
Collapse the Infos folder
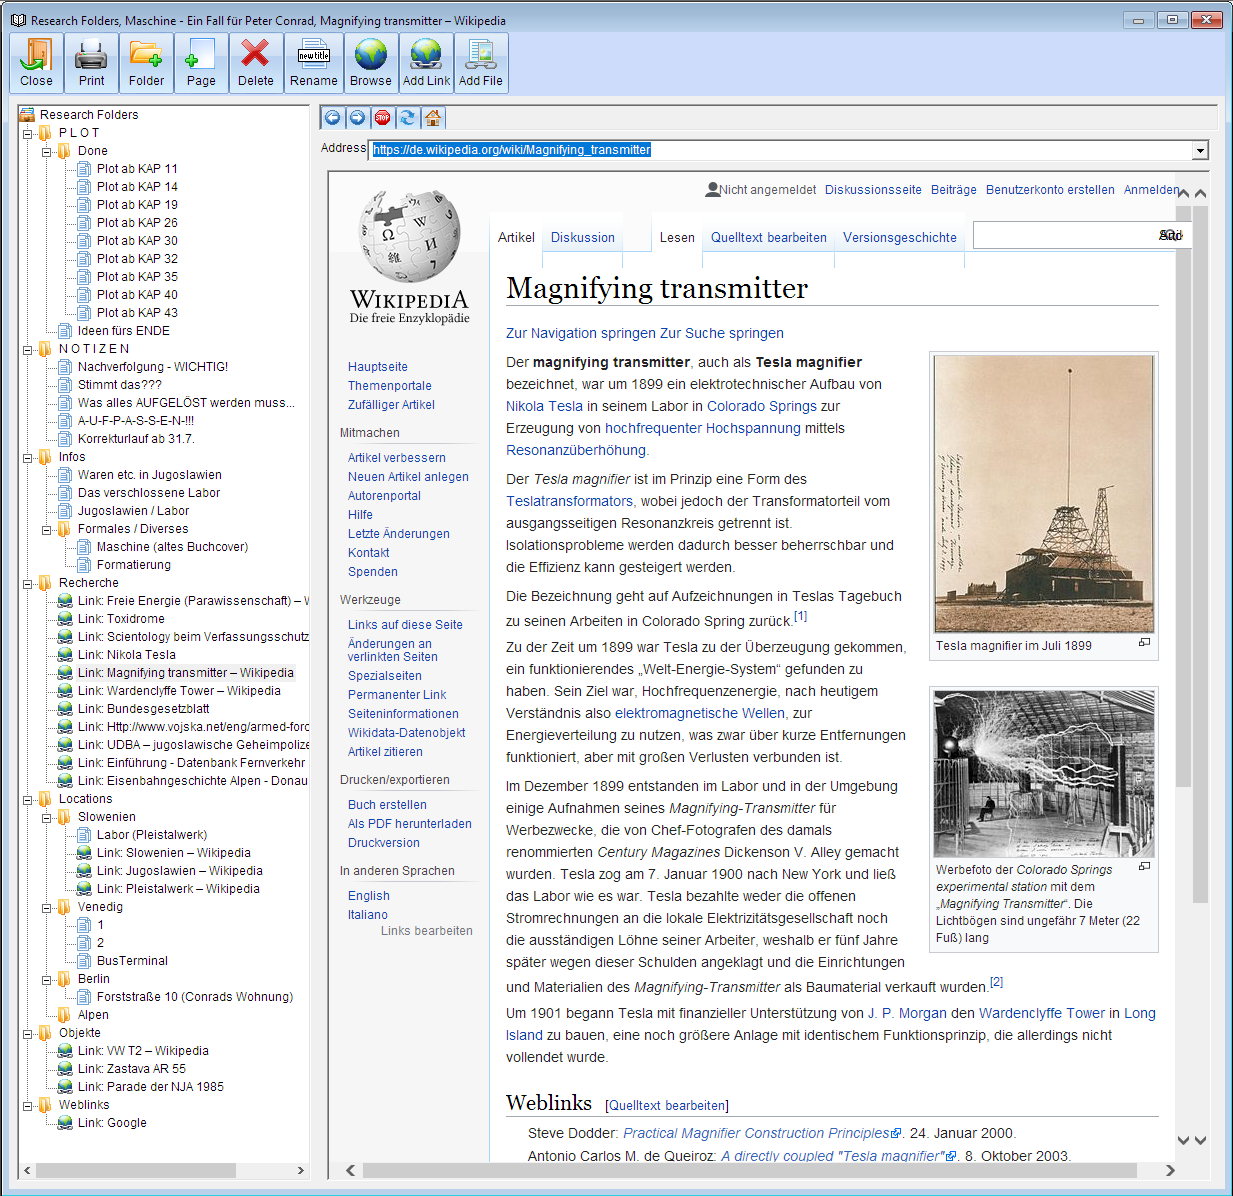[28, 457]
